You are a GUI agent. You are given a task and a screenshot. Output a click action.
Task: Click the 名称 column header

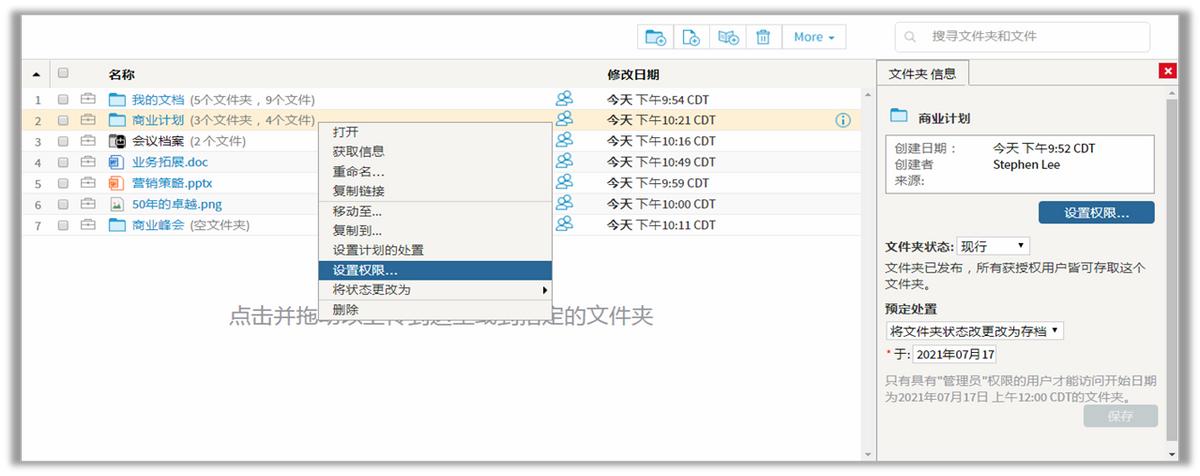121,75
